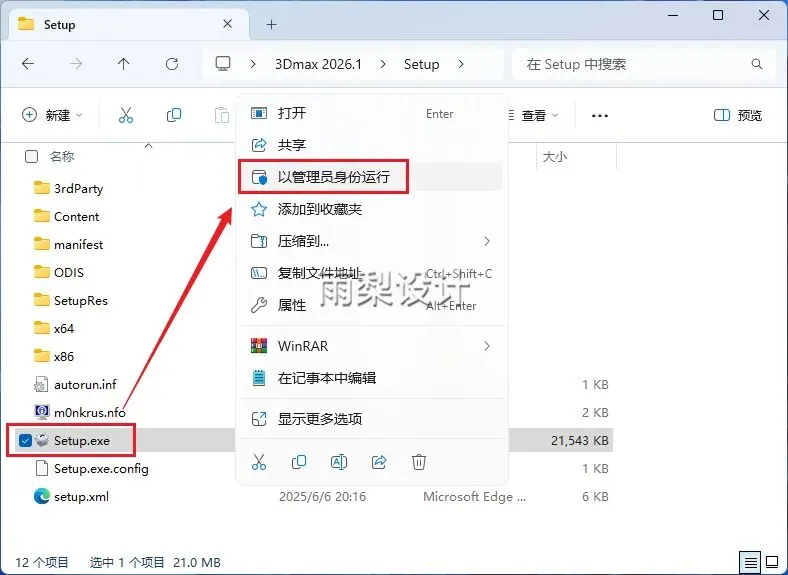Choose 属性 from context menu
The width and height of the screenshot is (788, 575).
click(x=372, y=305)
